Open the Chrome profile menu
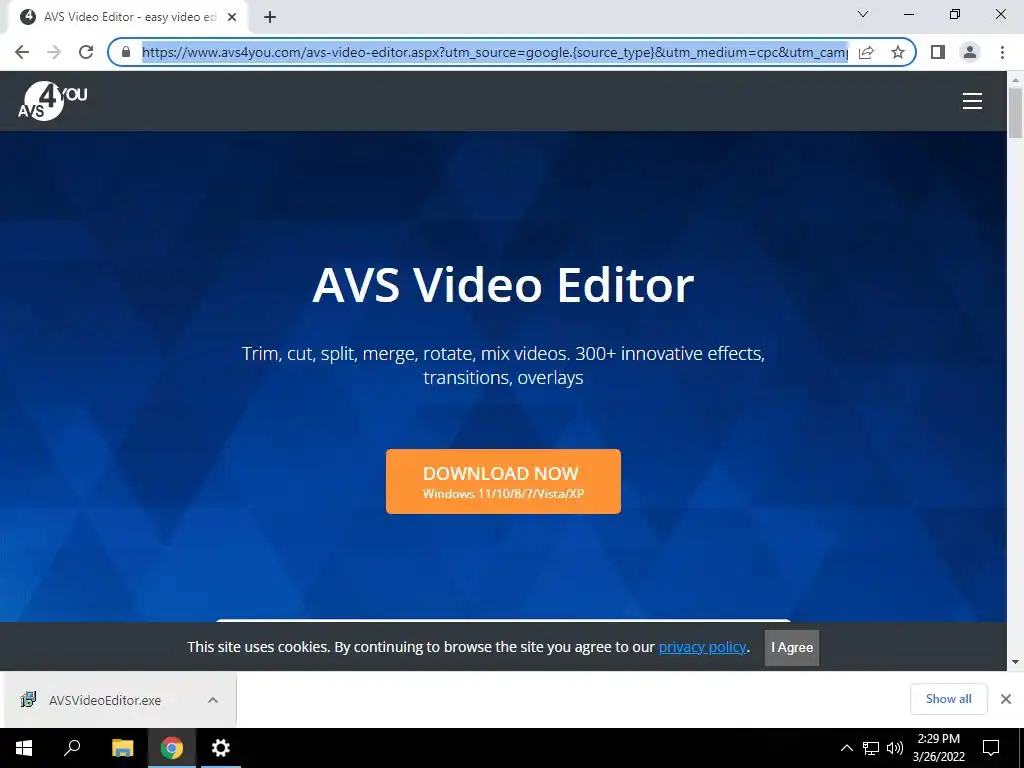1024x768 pixels. [970, 52]
